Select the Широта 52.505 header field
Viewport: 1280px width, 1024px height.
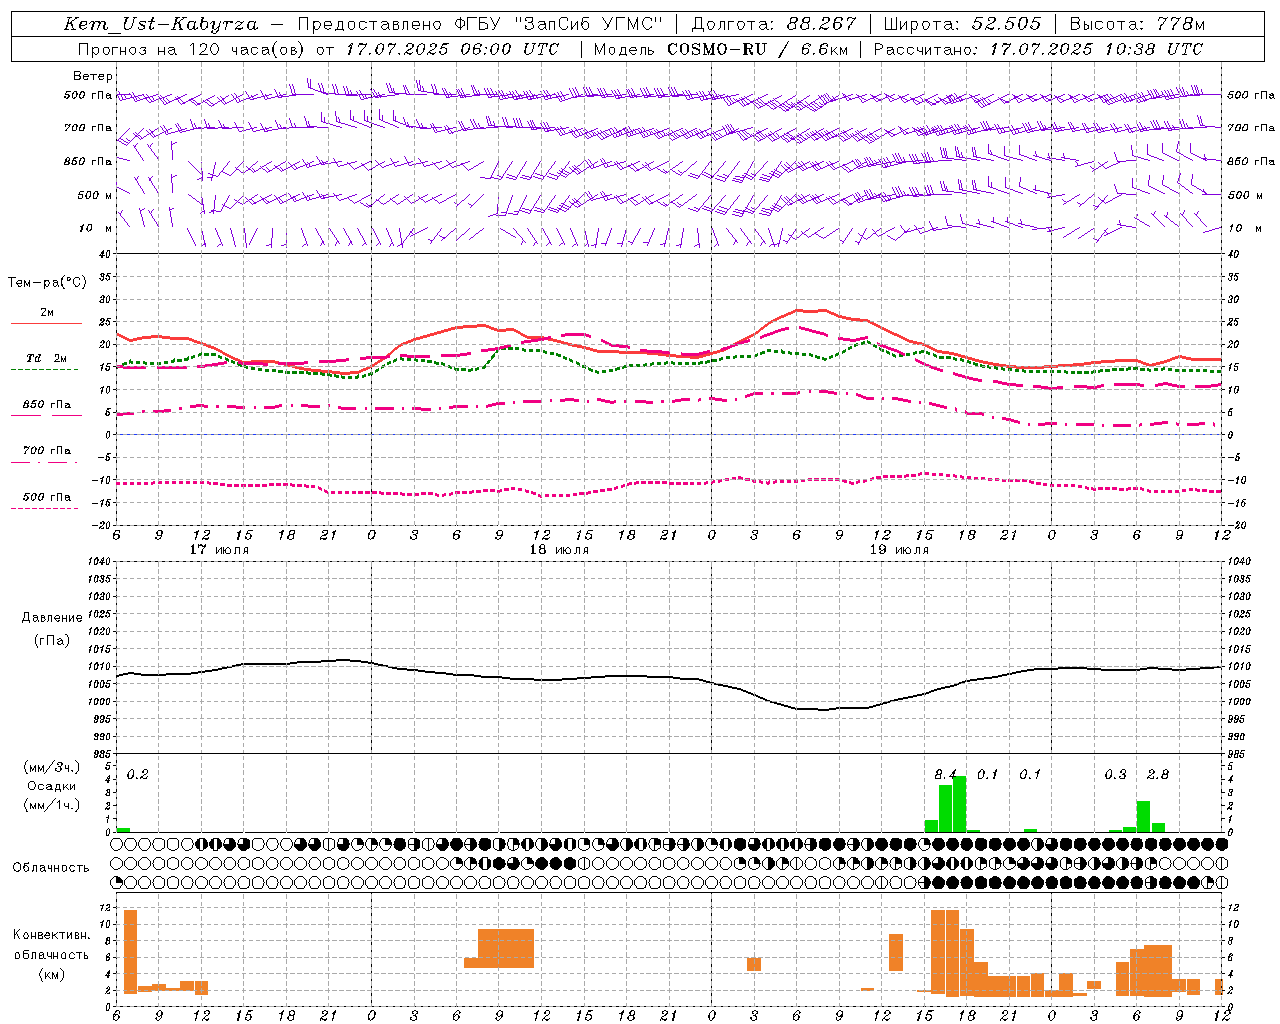(x=962, y=24)
